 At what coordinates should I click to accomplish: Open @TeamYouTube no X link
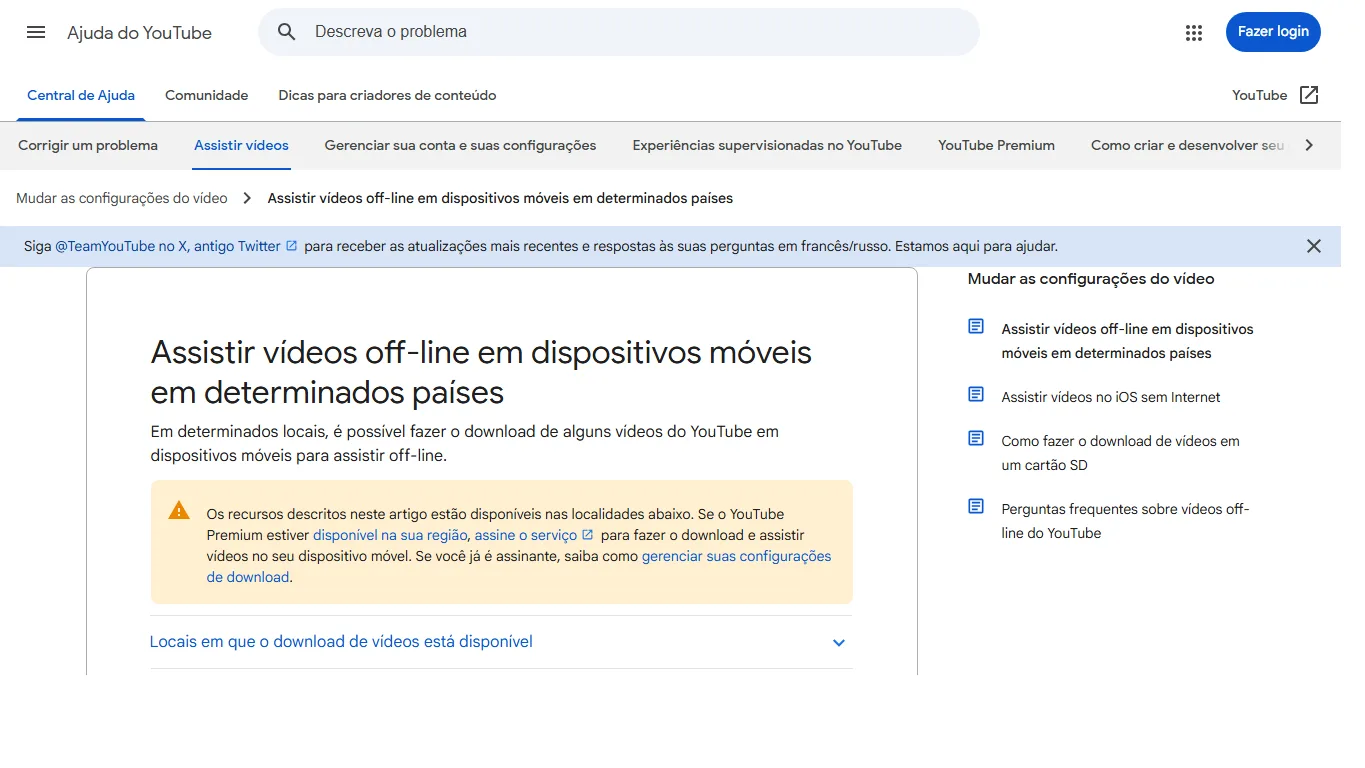tap(168, 246)
